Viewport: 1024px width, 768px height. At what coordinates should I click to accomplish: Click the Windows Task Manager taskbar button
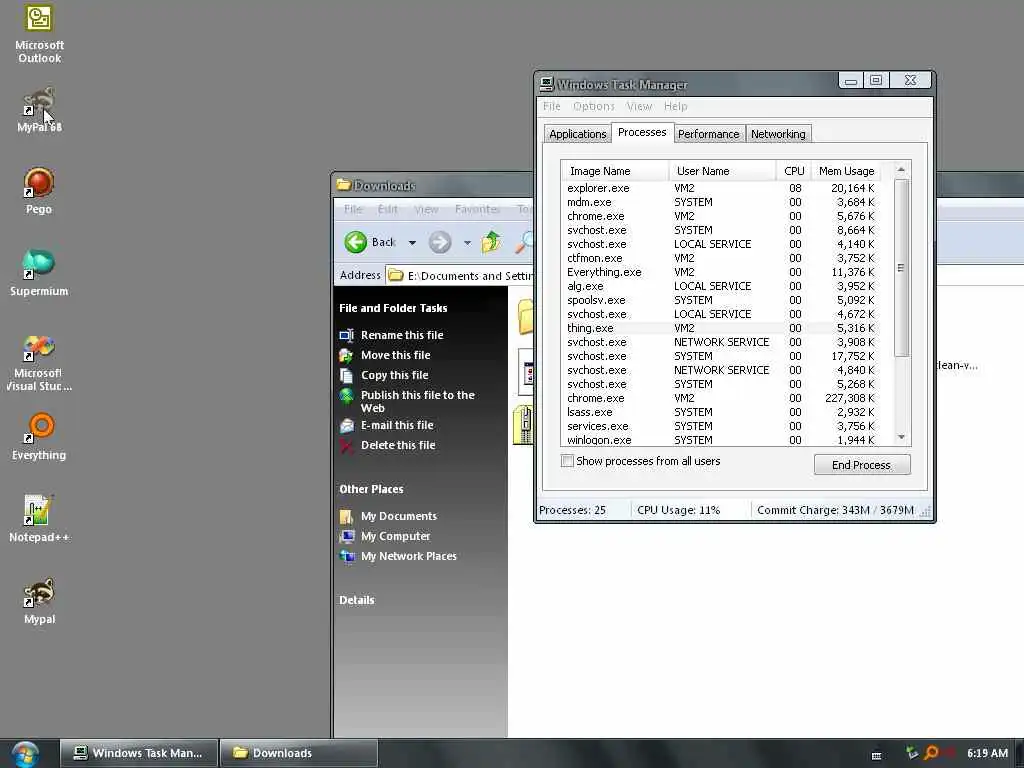[140, 753]
